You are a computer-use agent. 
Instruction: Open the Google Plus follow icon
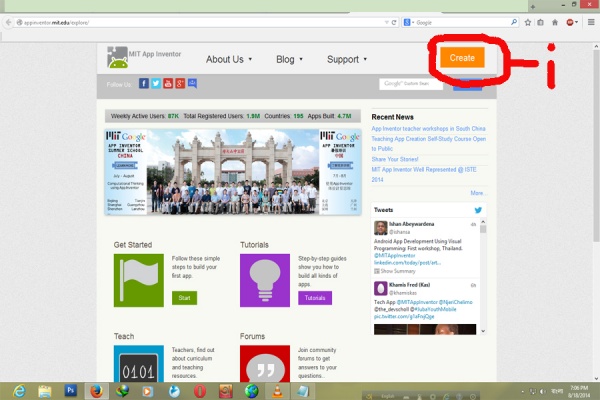(x=180, y=83)
